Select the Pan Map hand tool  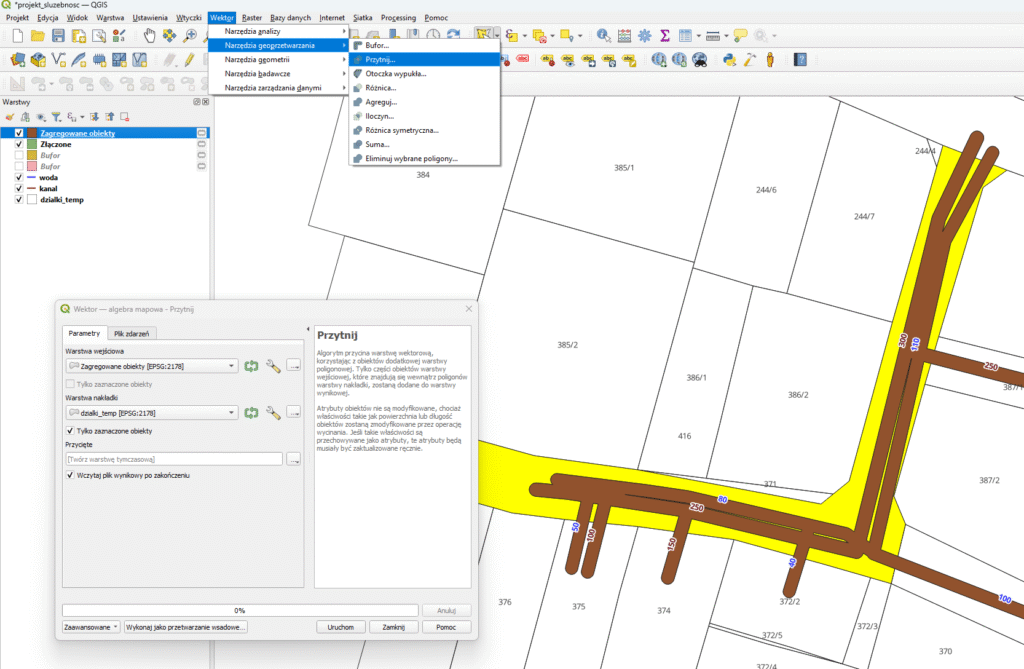click(x=149, y=35)
